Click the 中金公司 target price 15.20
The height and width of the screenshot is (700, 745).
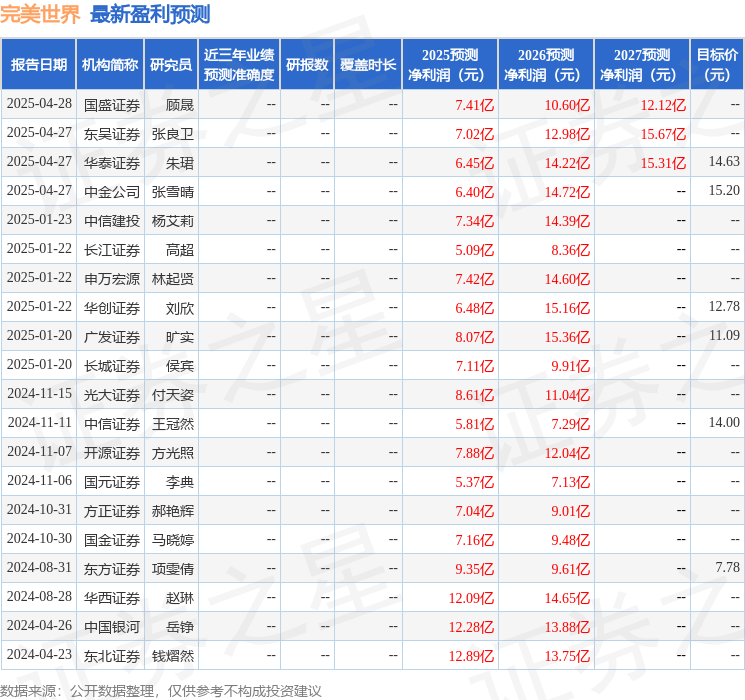723,191
